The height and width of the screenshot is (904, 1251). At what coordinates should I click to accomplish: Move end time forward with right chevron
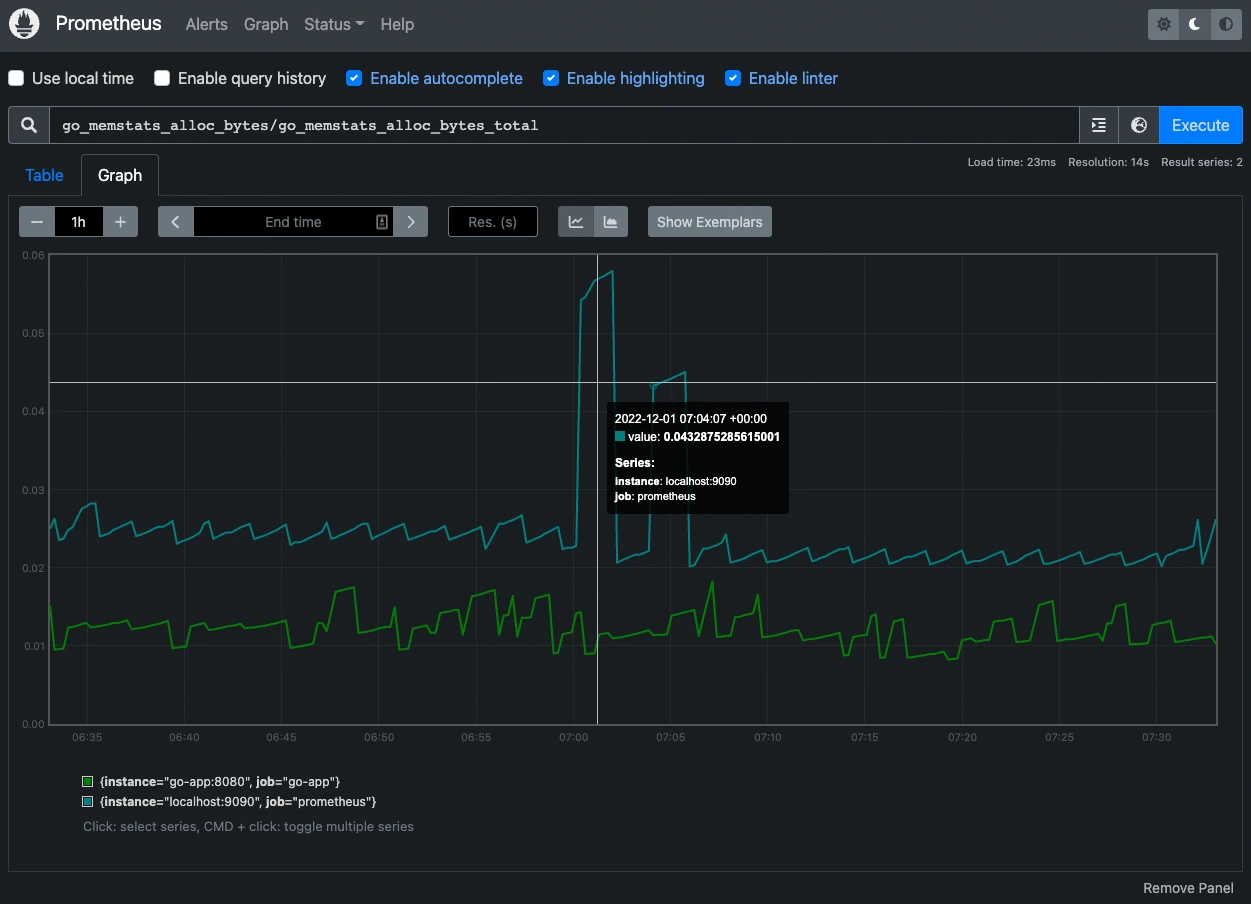coord(411,222)
